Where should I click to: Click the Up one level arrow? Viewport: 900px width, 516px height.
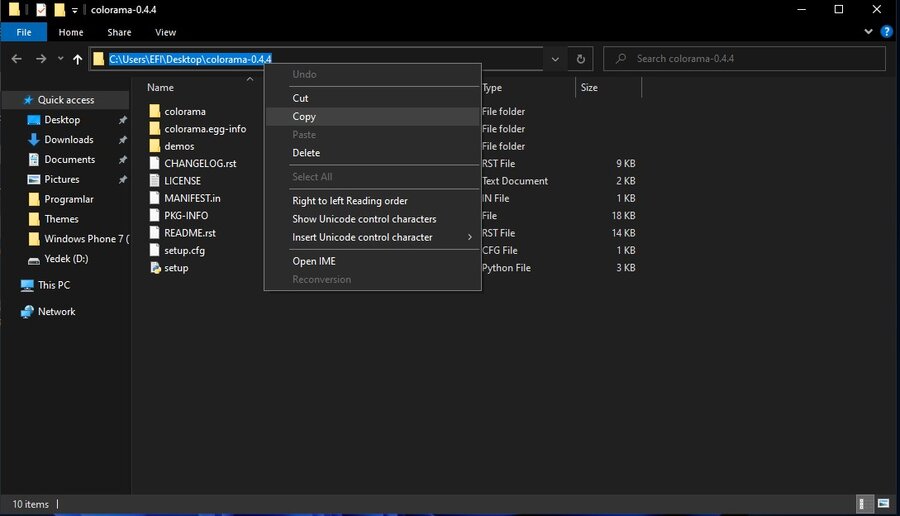click(77, 59)
